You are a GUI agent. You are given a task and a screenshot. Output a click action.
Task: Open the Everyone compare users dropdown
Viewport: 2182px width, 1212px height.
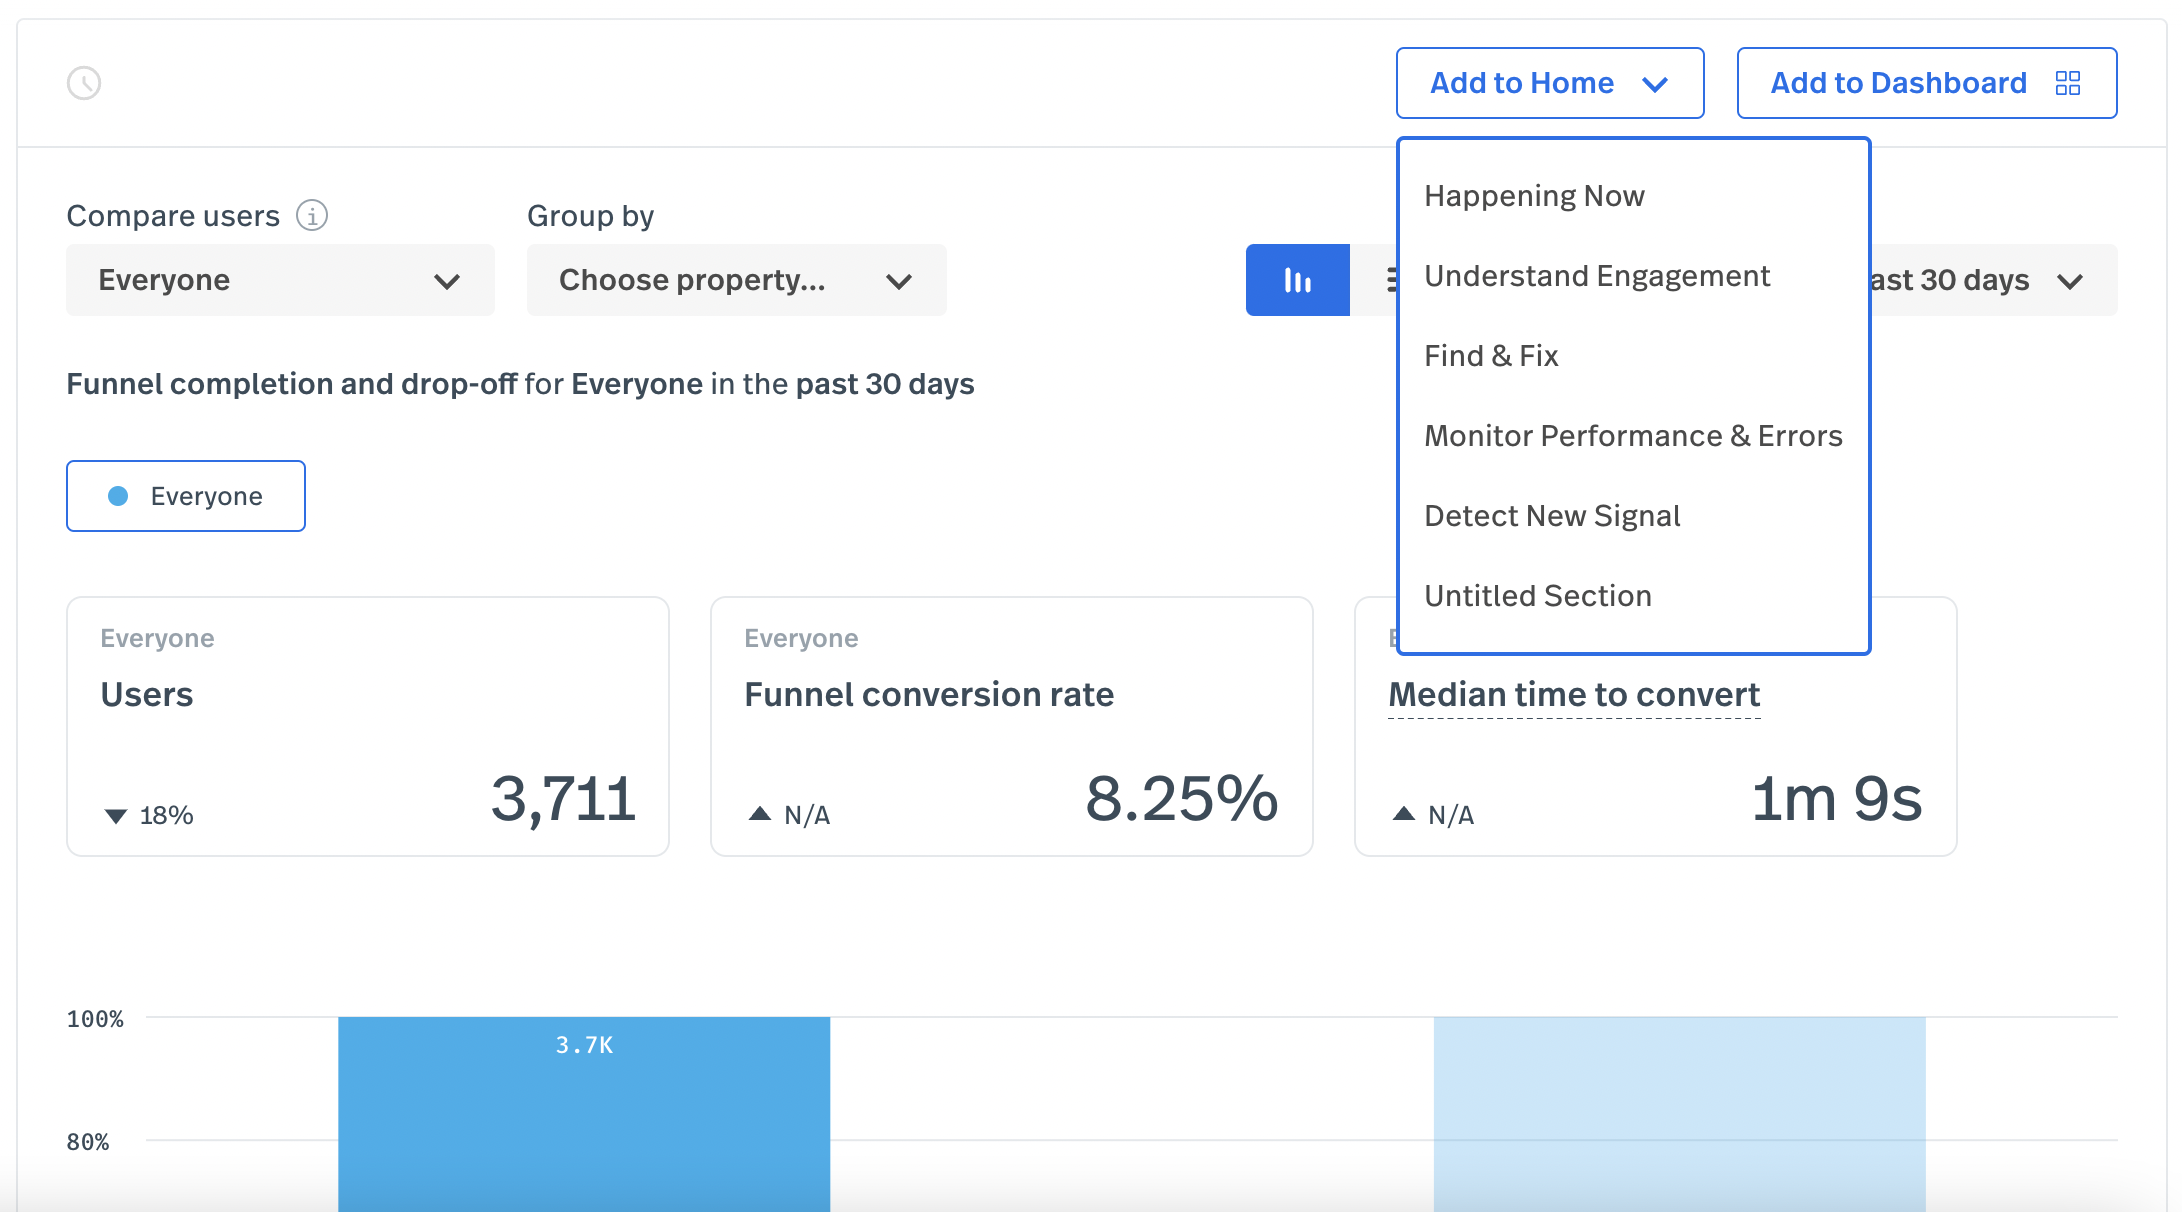280,280
